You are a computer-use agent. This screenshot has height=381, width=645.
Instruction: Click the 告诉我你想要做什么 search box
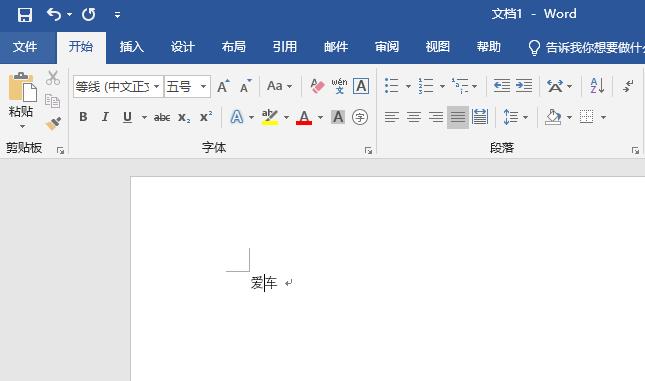(586, 48)
